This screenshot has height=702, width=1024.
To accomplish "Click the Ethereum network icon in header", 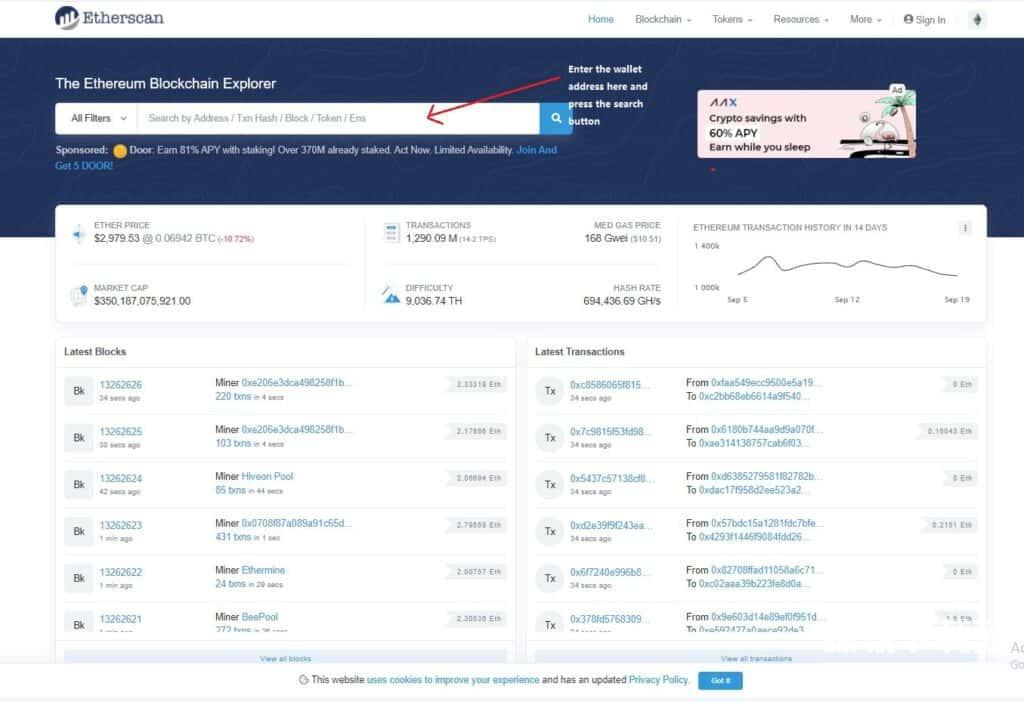I will (977, 19).
